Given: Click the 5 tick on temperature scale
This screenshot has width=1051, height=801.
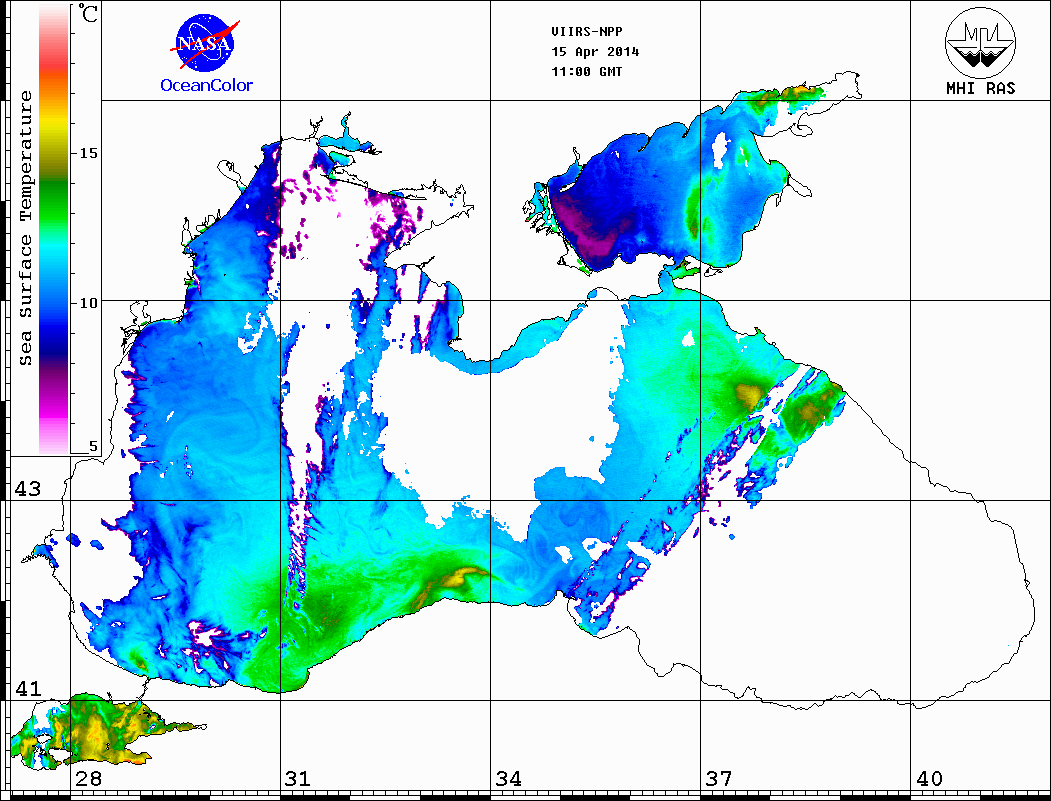Looking at the screenshot, I should (93, 447).
